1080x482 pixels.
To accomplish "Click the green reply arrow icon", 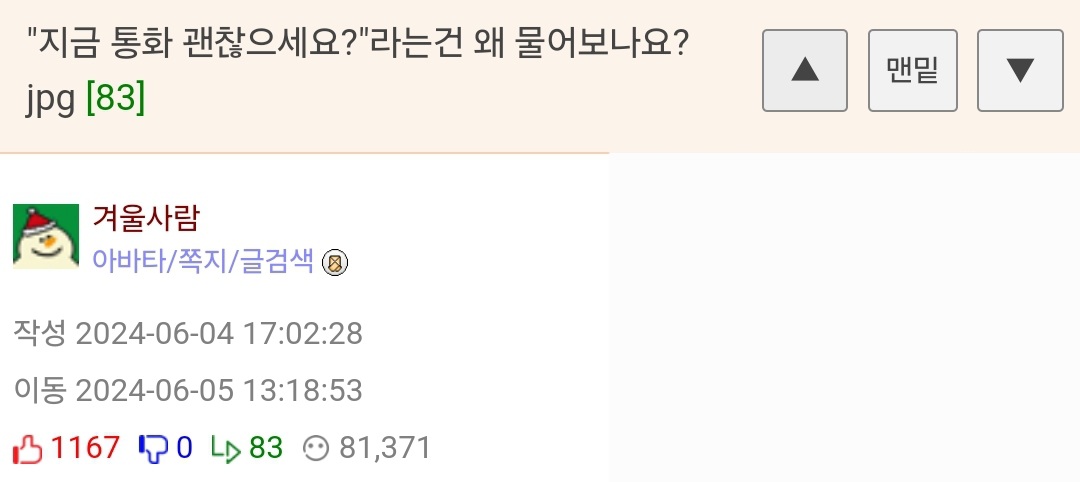I will click(x=226, y=449).
